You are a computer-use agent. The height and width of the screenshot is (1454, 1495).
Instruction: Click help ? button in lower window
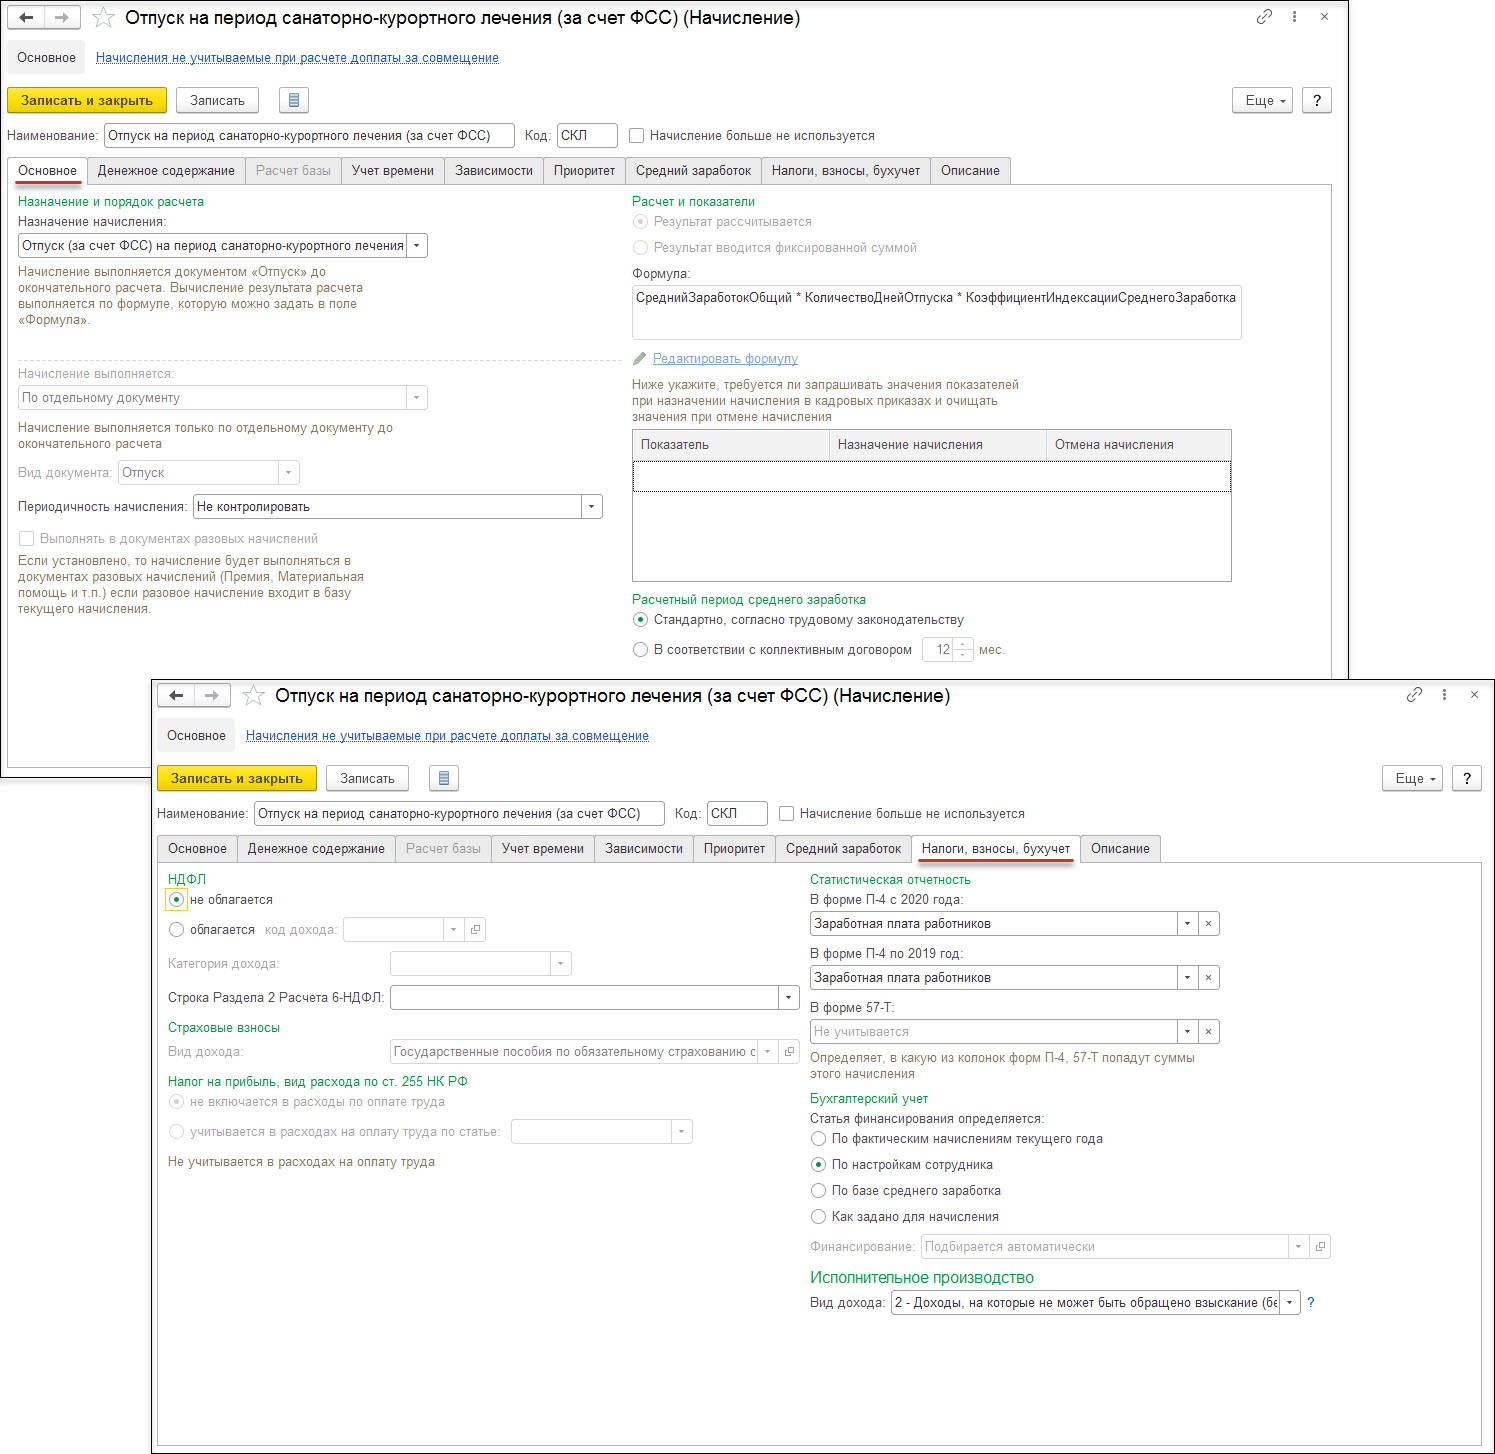pyautogui.click(x=1467, y=778)
